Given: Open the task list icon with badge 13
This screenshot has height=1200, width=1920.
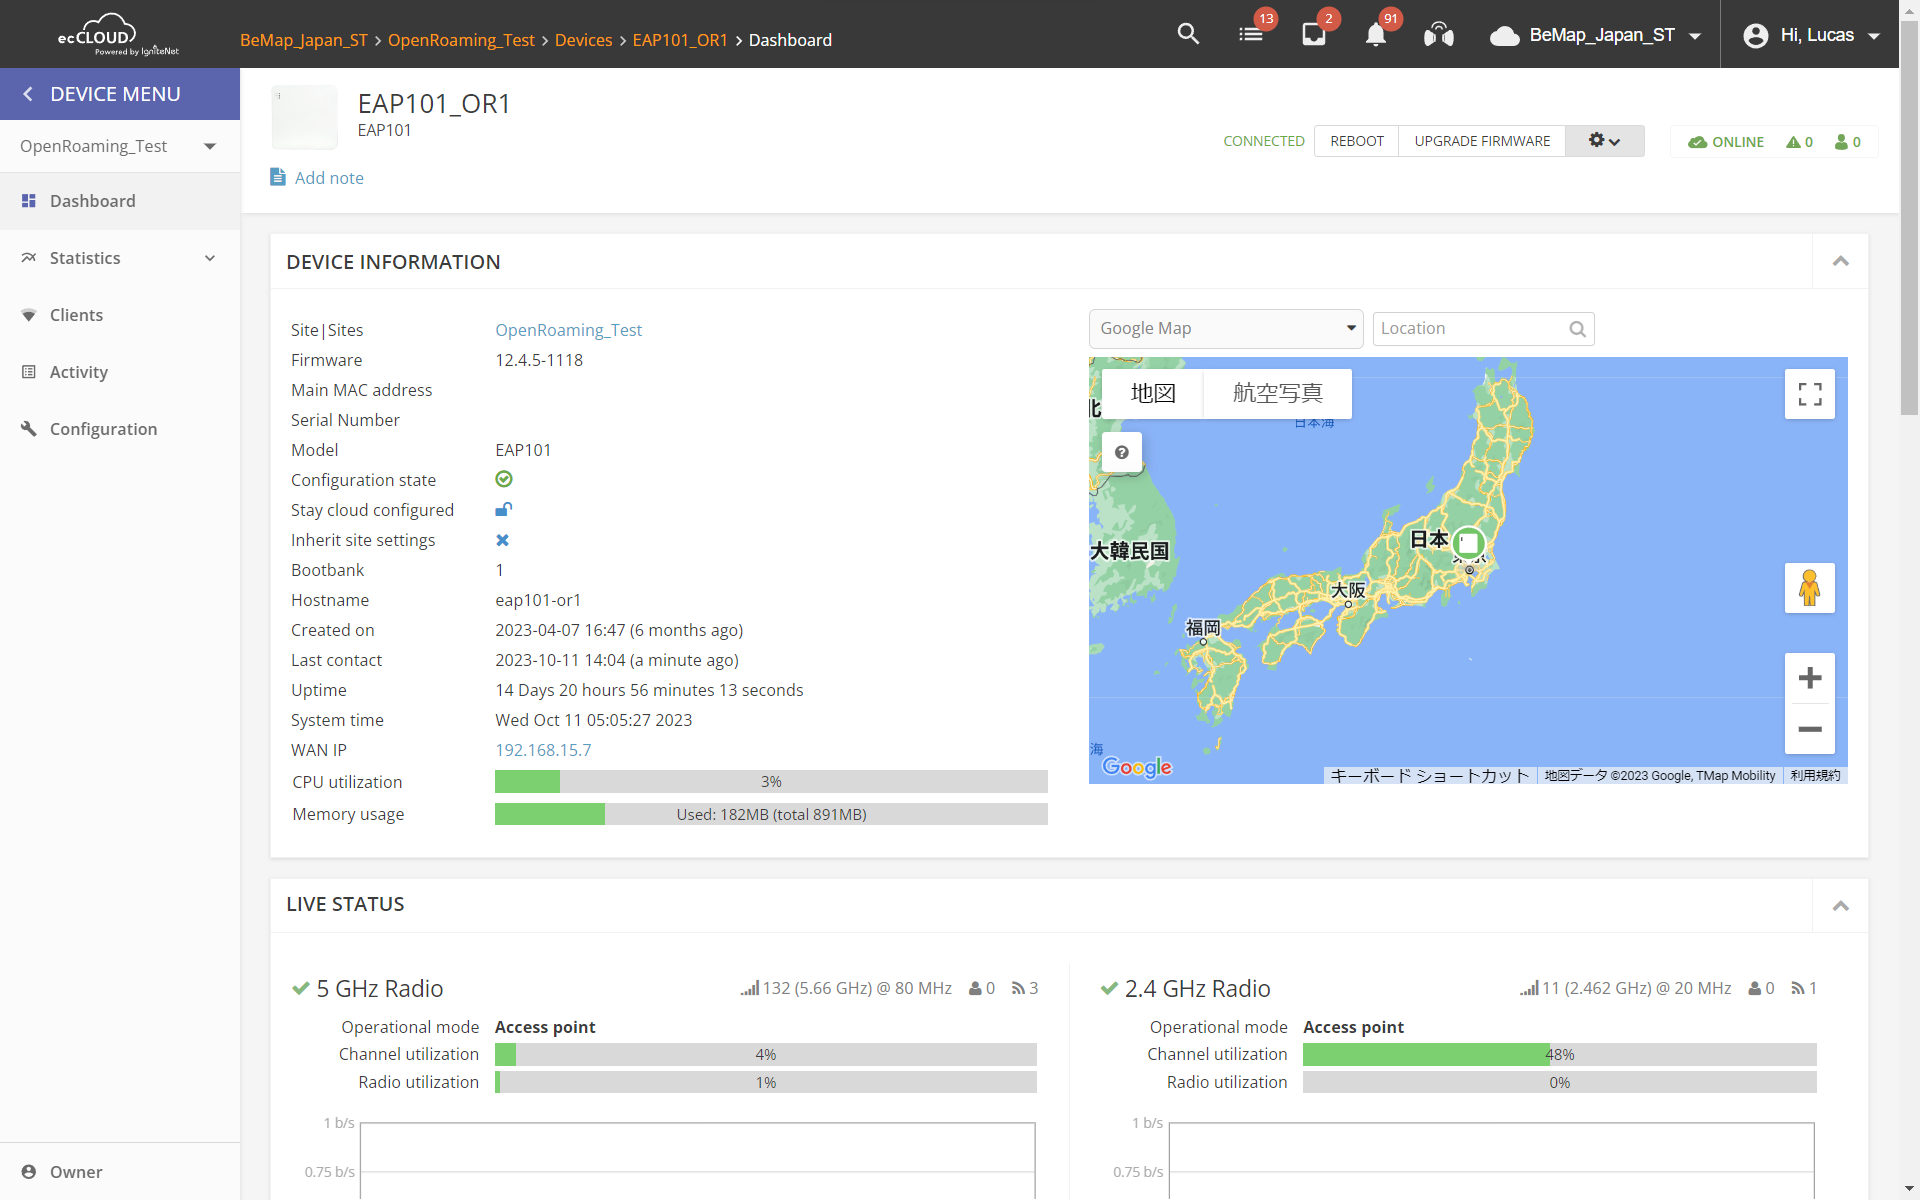Looking at the screenshot, I should click(1251, 34).
